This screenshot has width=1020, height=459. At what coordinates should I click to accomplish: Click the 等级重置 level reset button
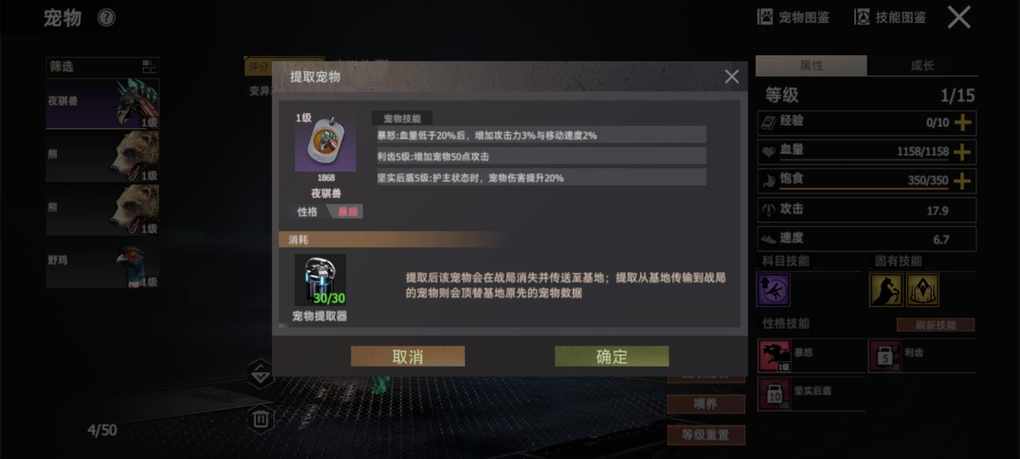click(706, 436)
